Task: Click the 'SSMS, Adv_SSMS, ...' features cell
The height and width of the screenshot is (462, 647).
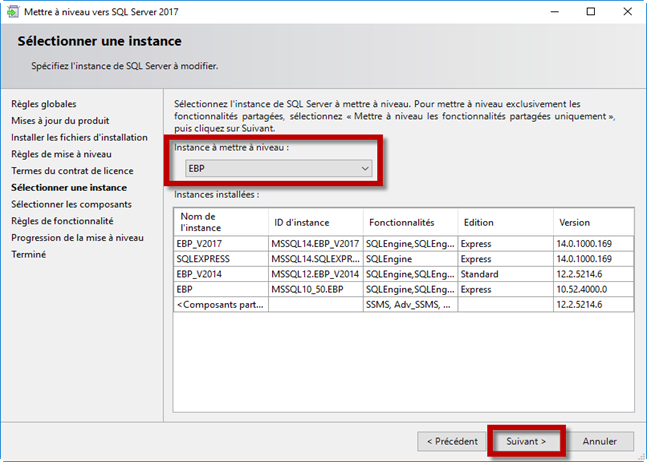Action: [410, 305]
